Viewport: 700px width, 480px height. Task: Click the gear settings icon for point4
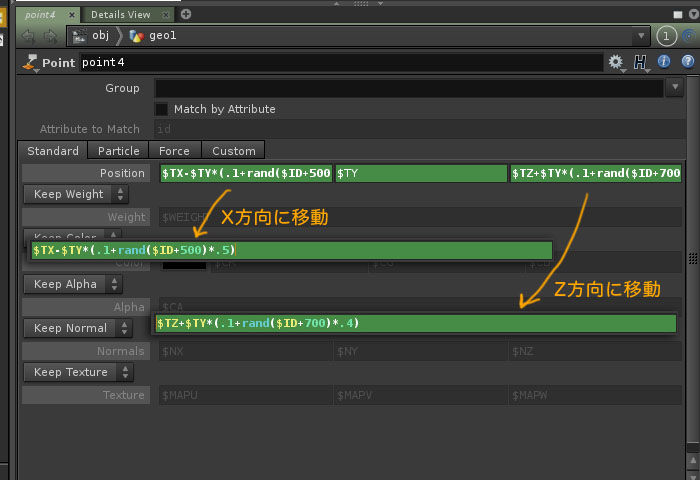click(615, 63)
